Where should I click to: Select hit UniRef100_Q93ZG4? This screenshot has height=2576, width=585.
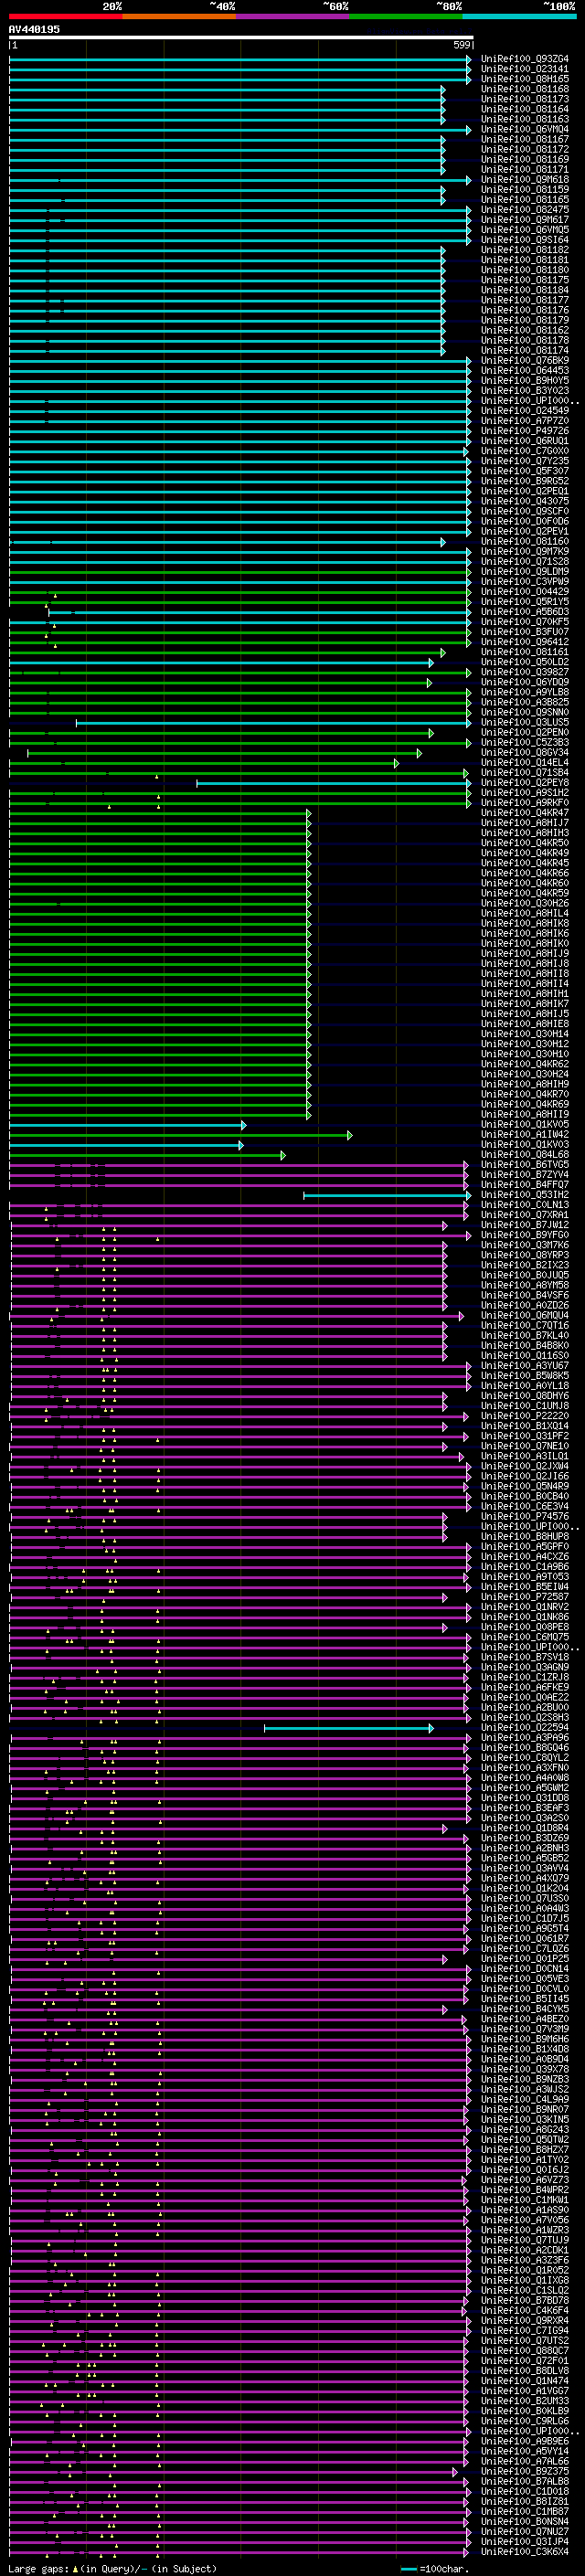525,59
